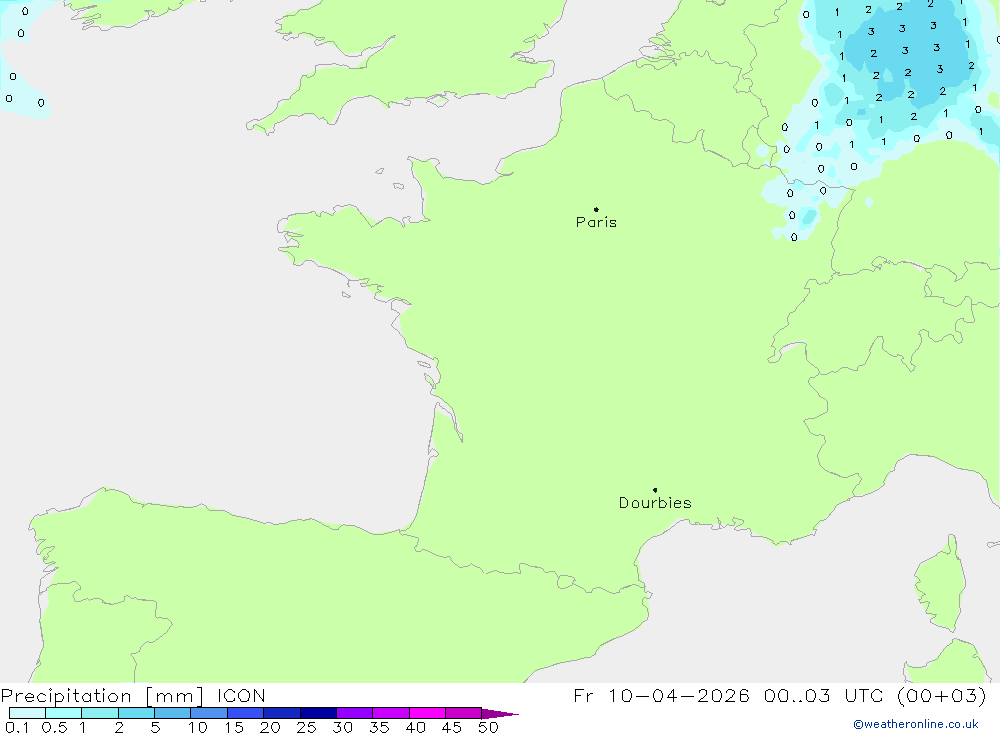Pick the 2–5 mm legend swatch

(x=136, y=713)
